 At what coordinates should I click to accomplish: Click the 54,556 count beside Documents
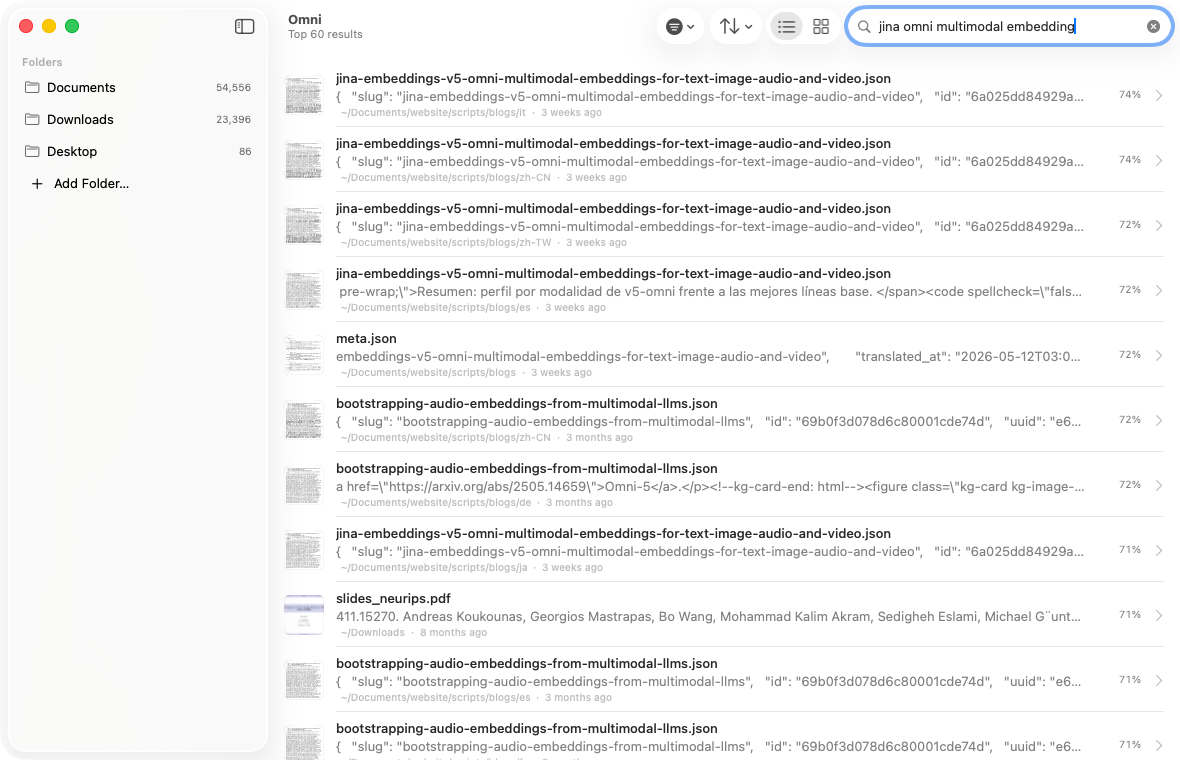[233, 87]
